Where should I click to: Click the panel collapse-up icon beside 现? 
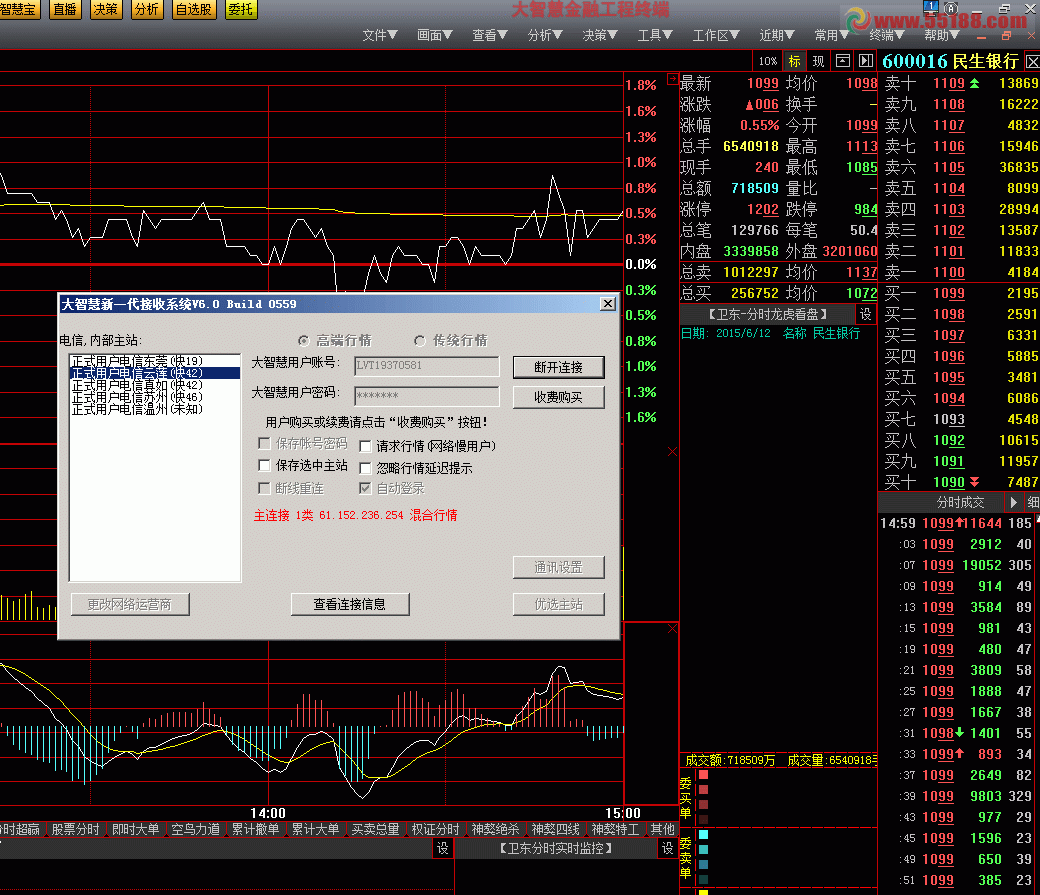click(842, 61)
